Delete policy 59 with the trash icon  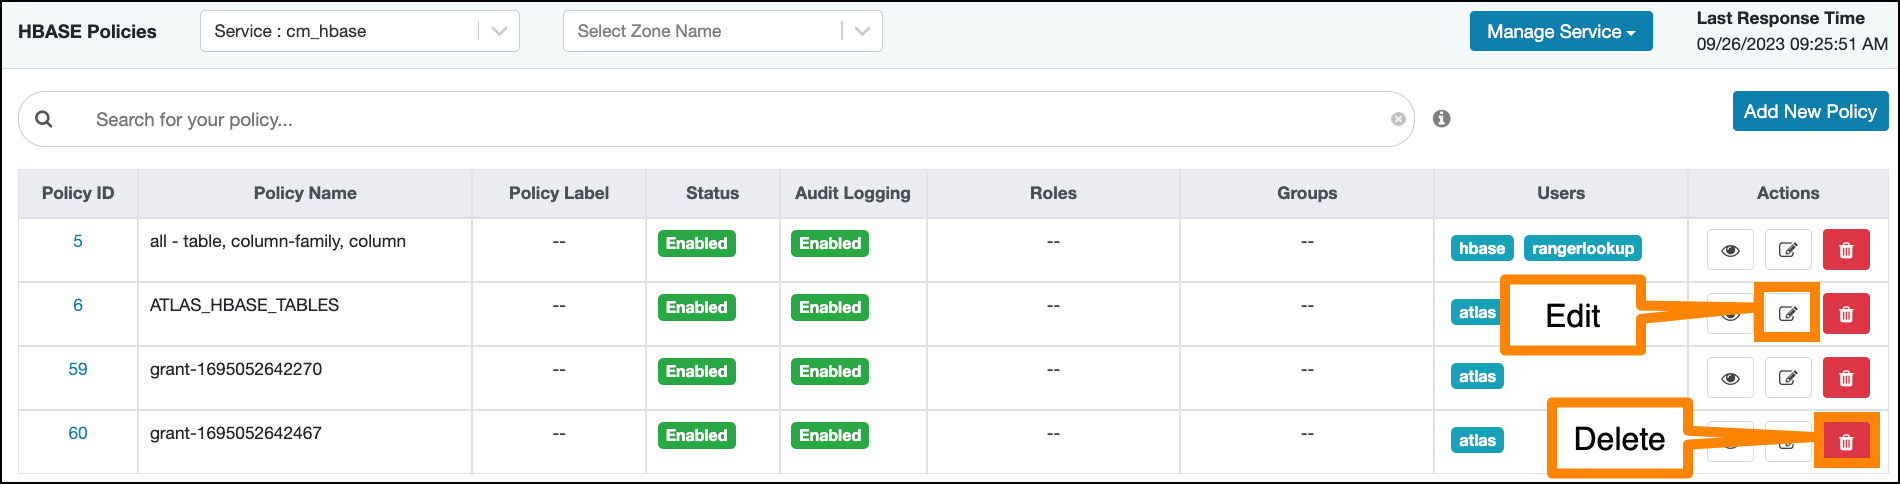click(x=1846, y=378)
